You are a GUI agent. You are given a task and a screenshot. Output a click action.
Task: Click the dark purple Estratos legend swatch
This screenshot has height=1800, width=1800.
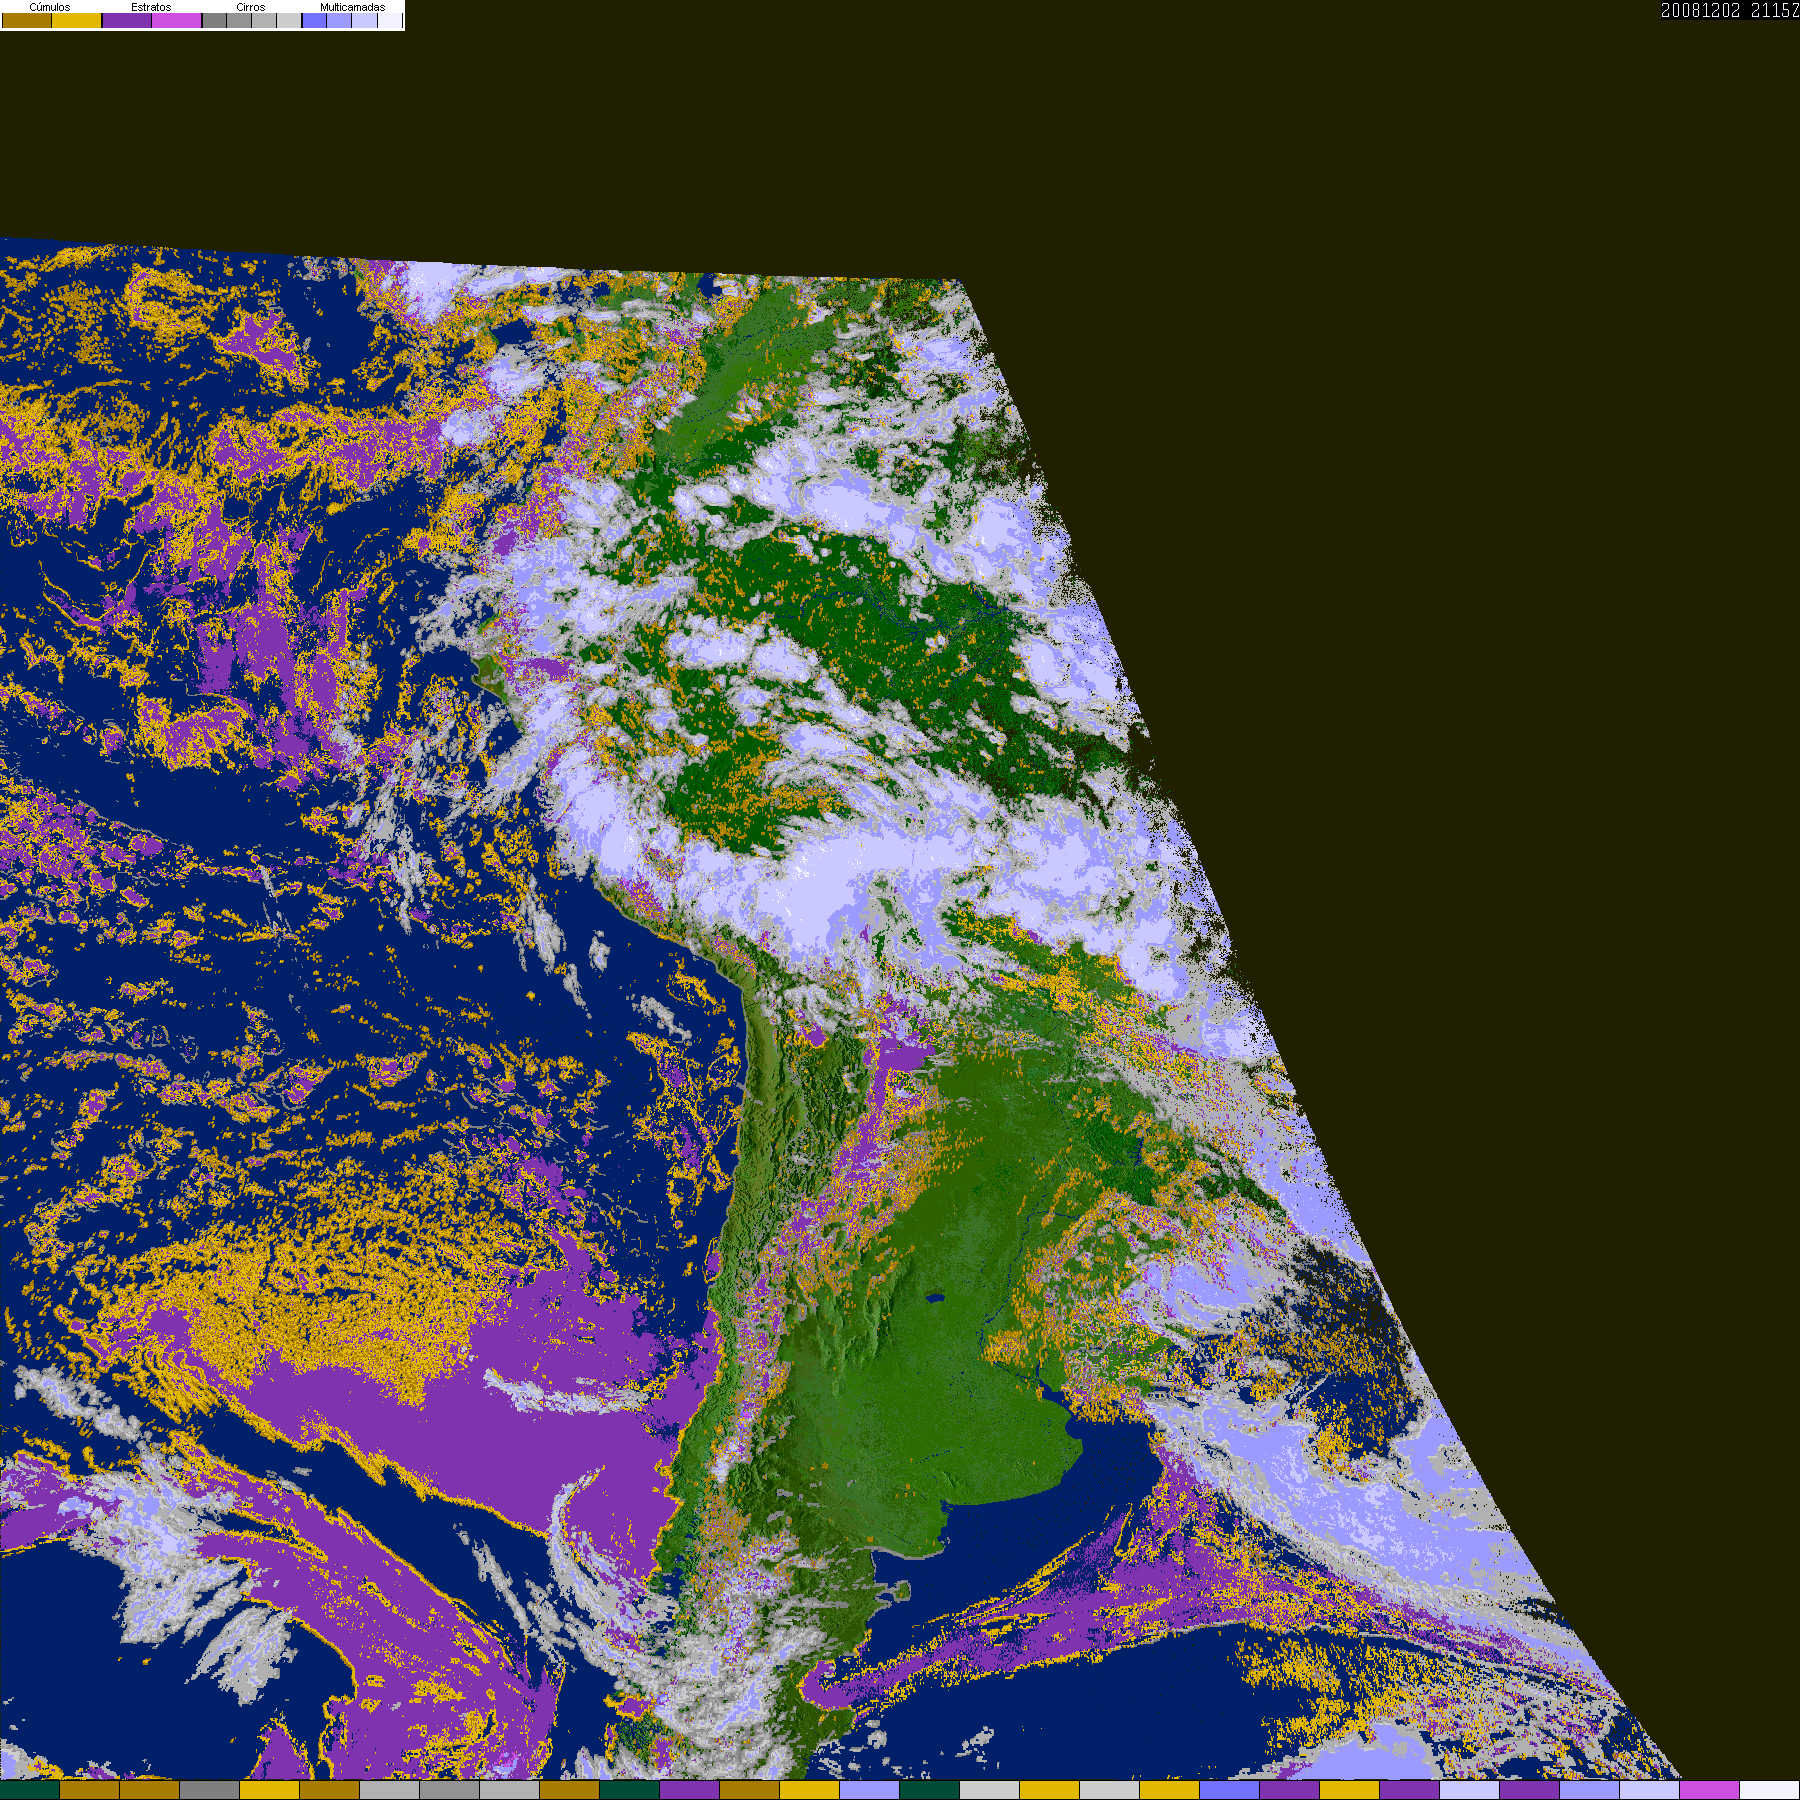tap(127, 20)
